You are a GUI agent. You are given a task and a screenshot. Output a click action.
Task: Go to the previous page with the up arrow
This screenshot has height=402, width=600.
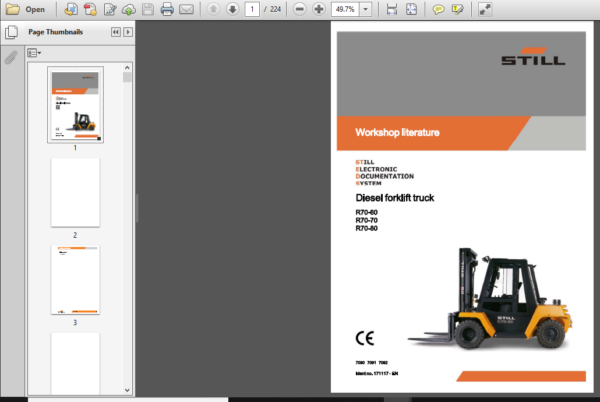point(213,9)
